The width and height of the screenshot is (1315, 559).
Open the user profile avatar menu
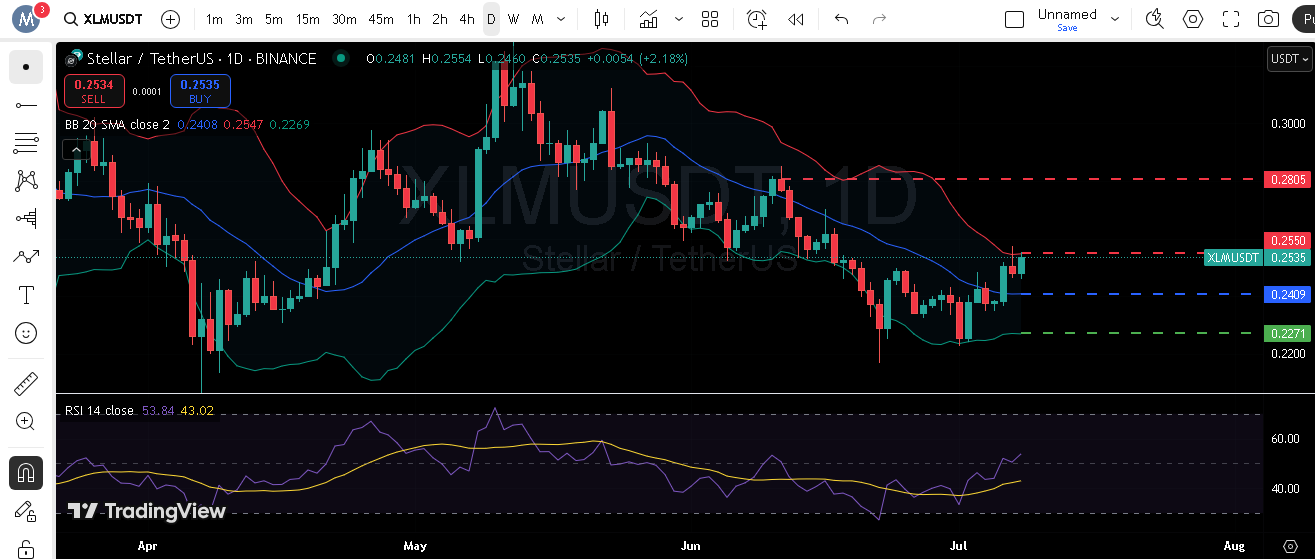[x=25, y=18]
